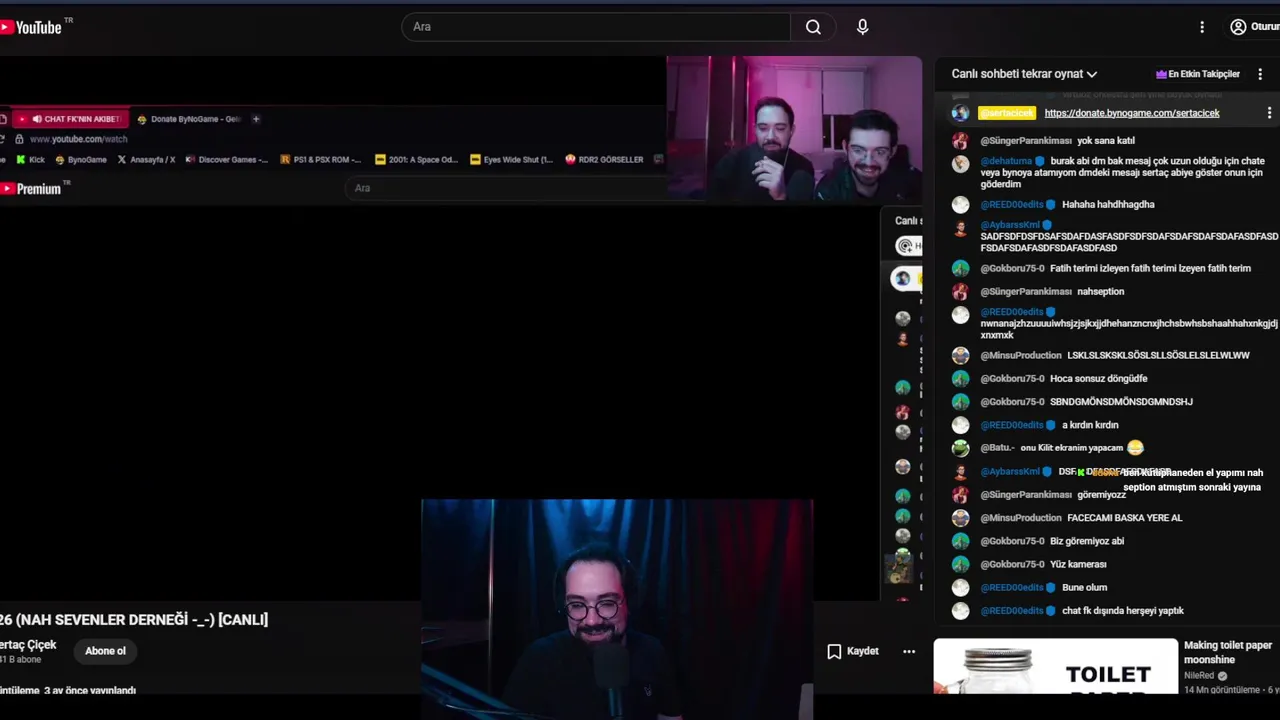The width and height of the screenshot is (1280, 720).
Task: Click avatar beside 'Hoca sonsuz döngüdfe'
Action: pos(960,379)
